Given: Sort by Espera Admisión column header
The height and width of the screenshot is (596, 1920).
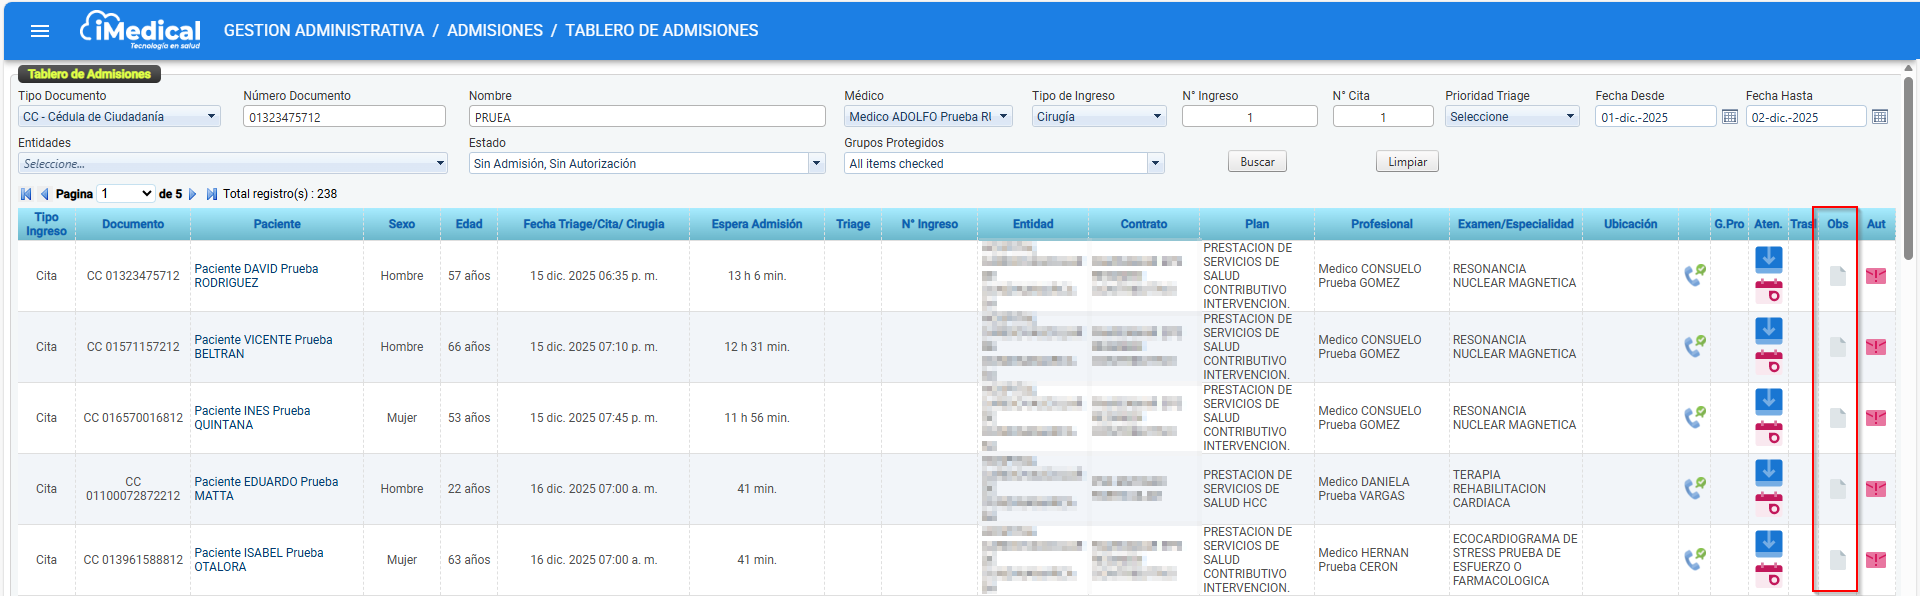Looking at the screenshot, I should [756, 224].
